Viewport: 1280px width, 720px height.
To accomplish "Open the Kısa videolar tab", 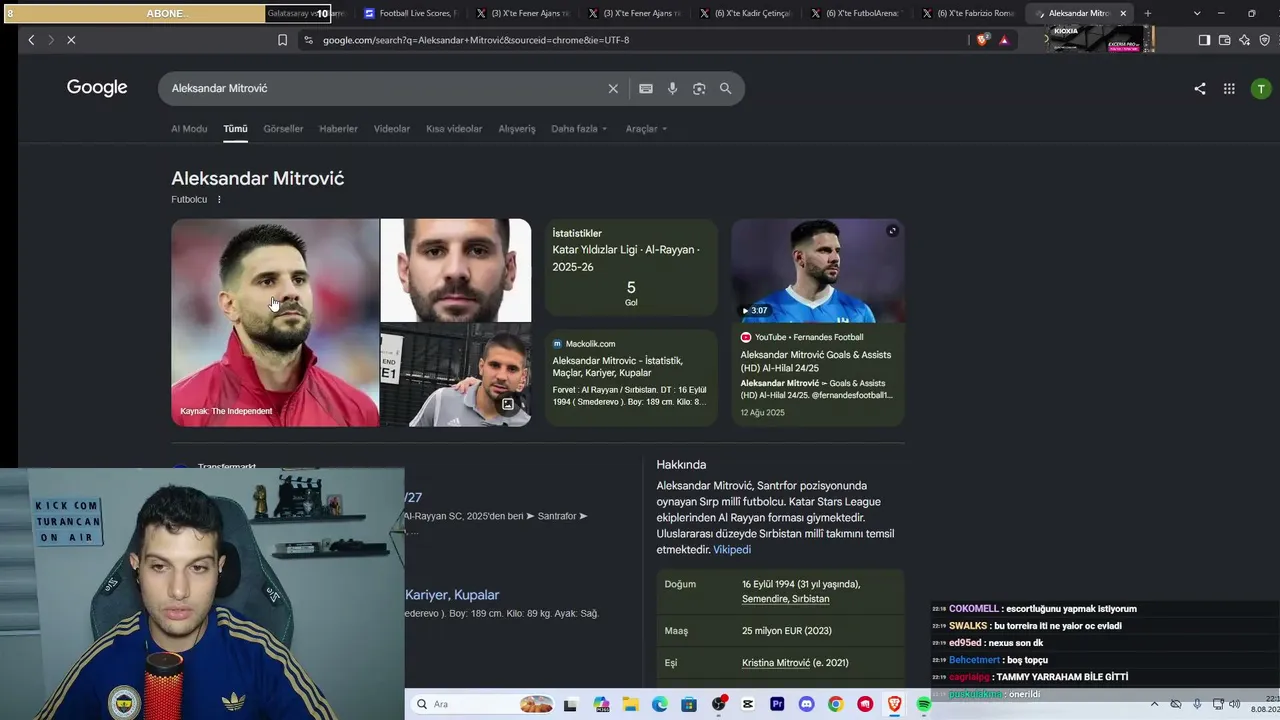I will 454,129.
